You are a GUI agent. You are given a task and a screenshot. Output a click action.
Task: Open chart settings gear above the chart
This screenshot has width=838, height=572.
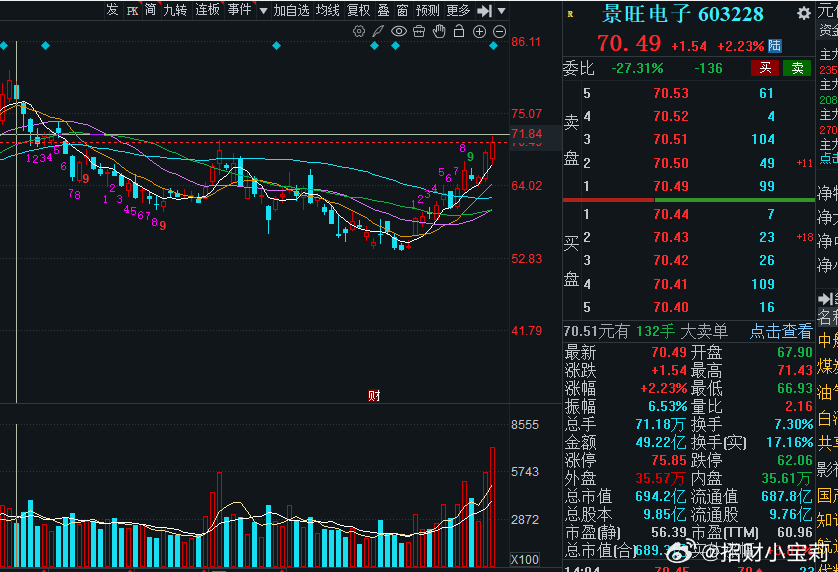pyautogui.click(x=359, y=32)
